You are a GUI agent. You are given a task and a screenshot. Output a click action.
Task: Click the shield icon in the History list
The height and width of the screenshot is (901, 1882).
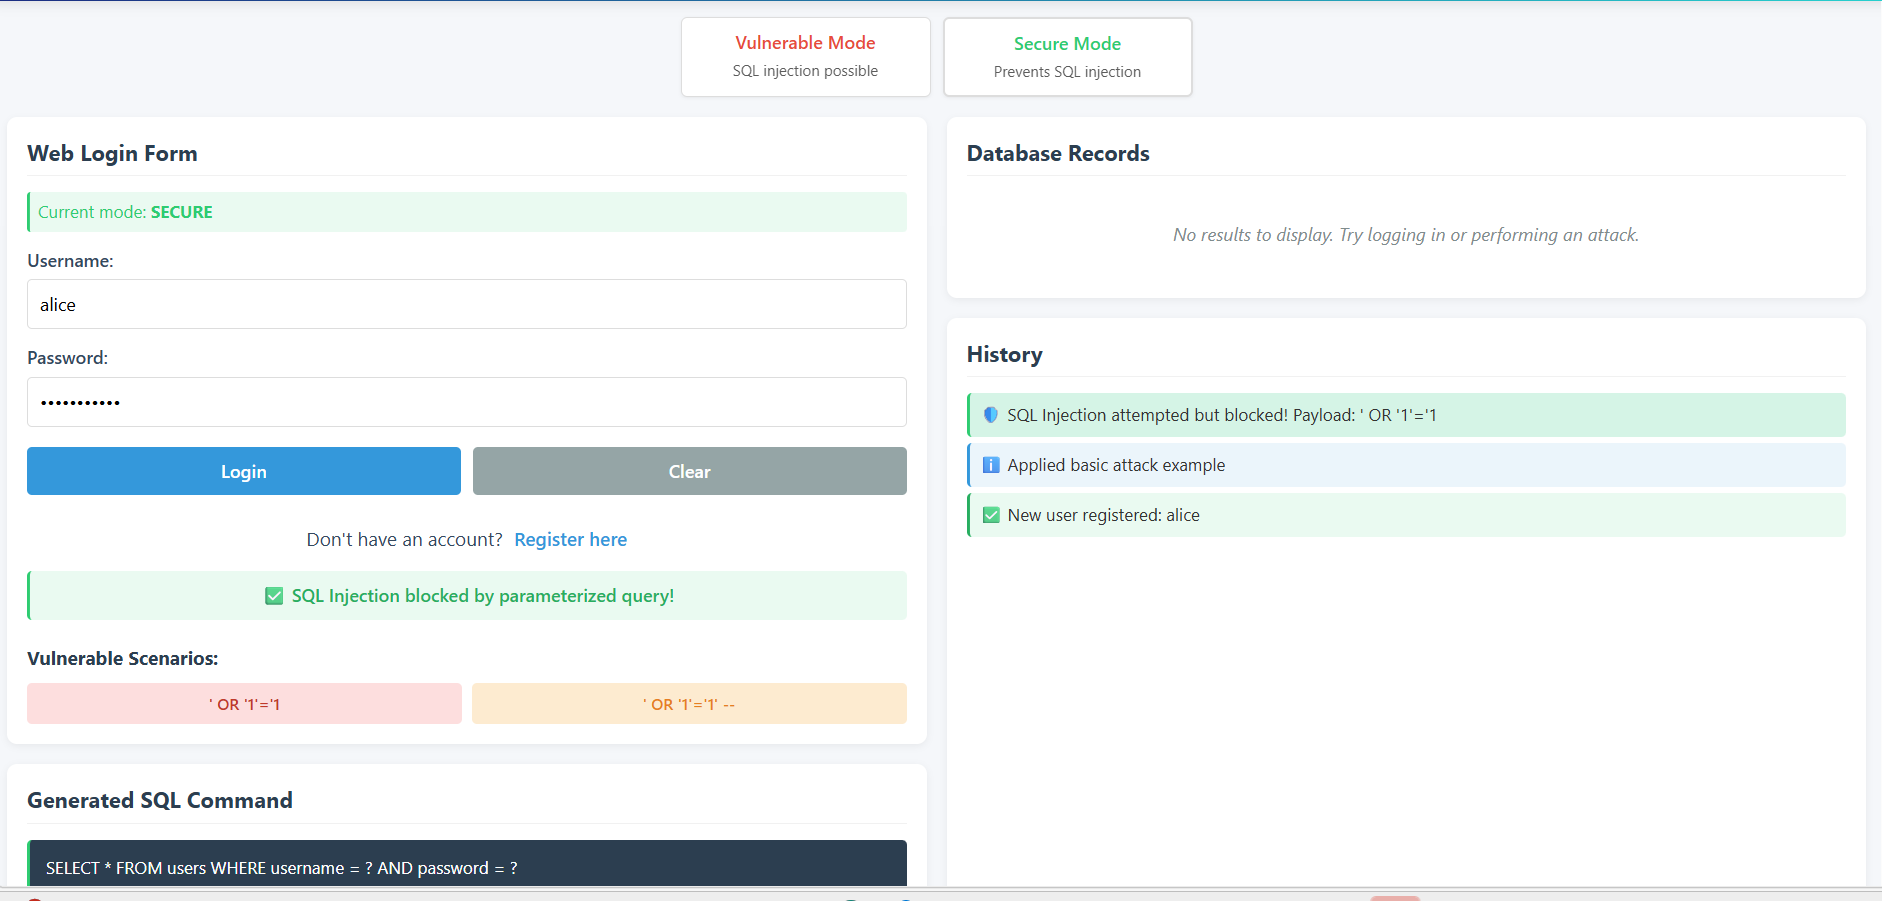pyautogui.click(x=990, y=415)
